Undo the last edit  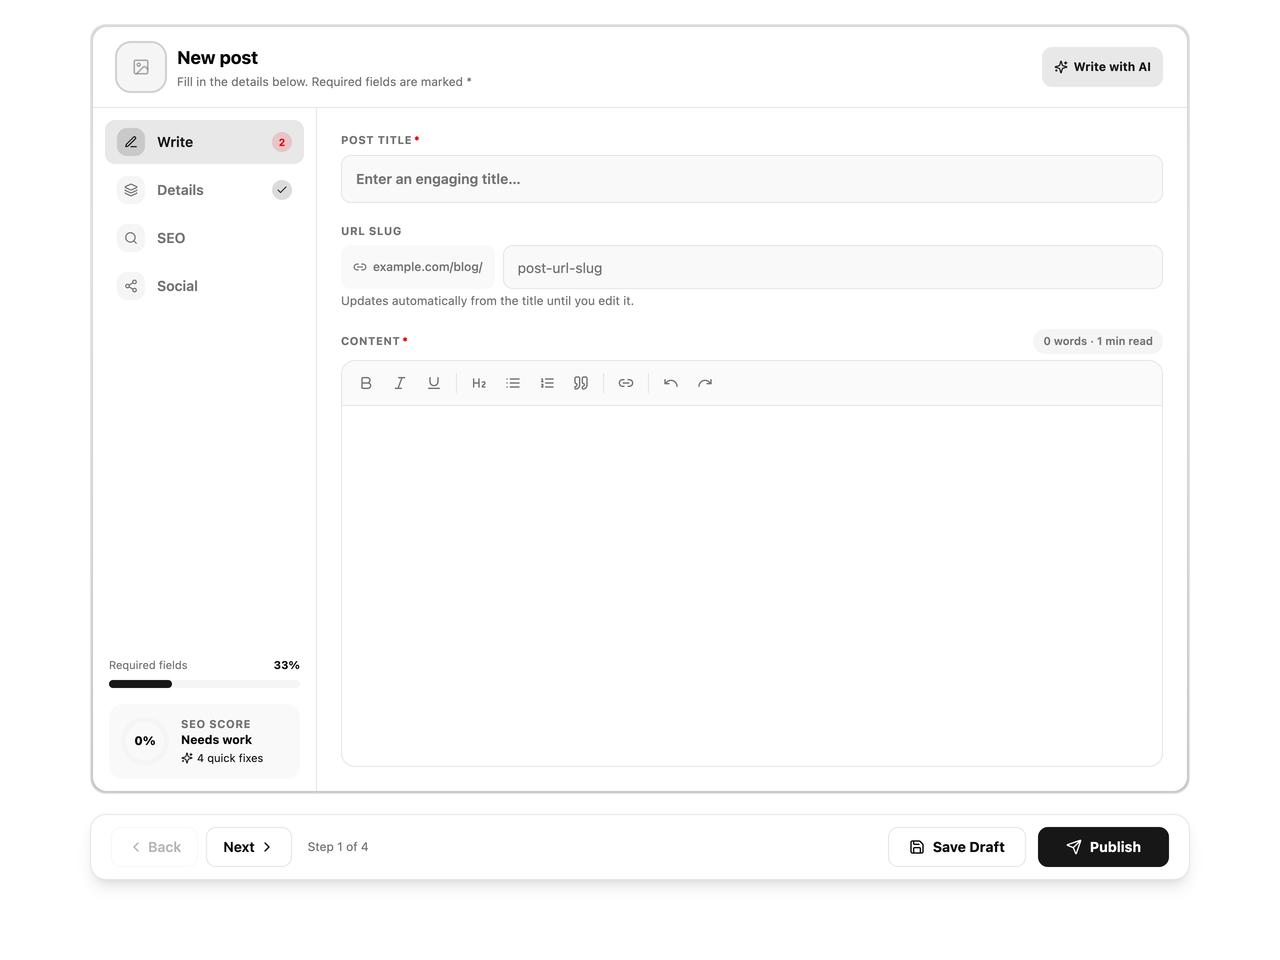[x=671, y=383]
